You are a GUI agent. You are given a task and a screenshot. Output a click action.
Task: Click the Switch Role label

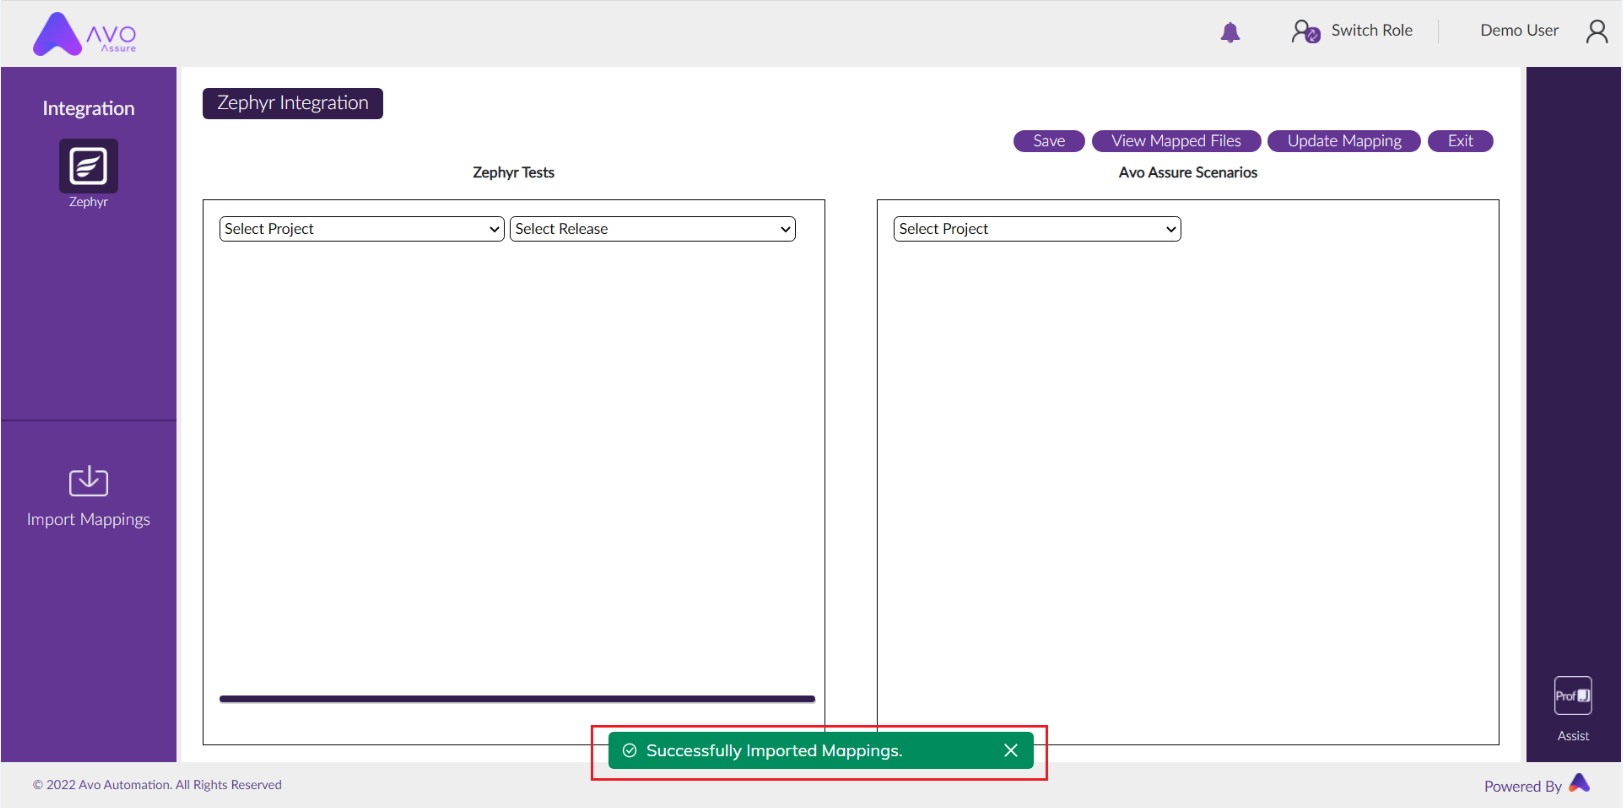[x=1372, y=31]
